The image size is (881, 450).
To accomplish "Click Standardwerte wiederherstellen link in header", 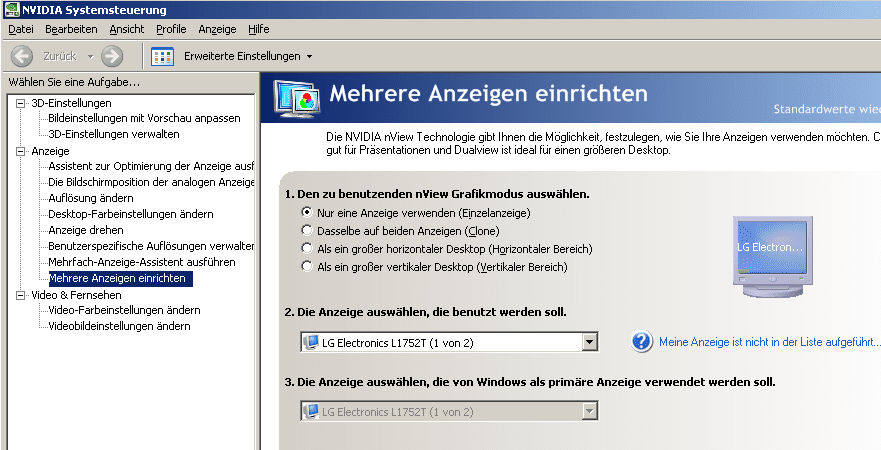I will (x=827, y=109).
